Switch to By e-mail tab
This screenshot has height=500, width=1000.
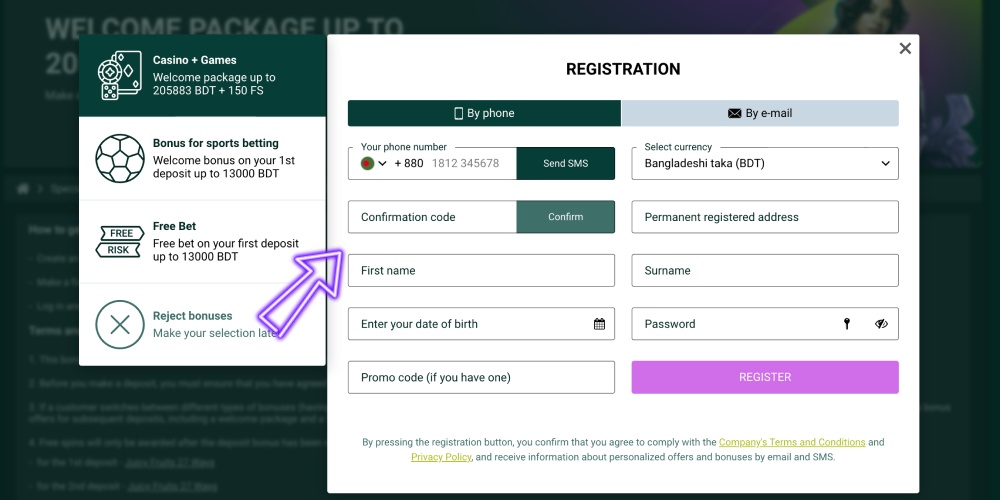(x=760, y=114)
